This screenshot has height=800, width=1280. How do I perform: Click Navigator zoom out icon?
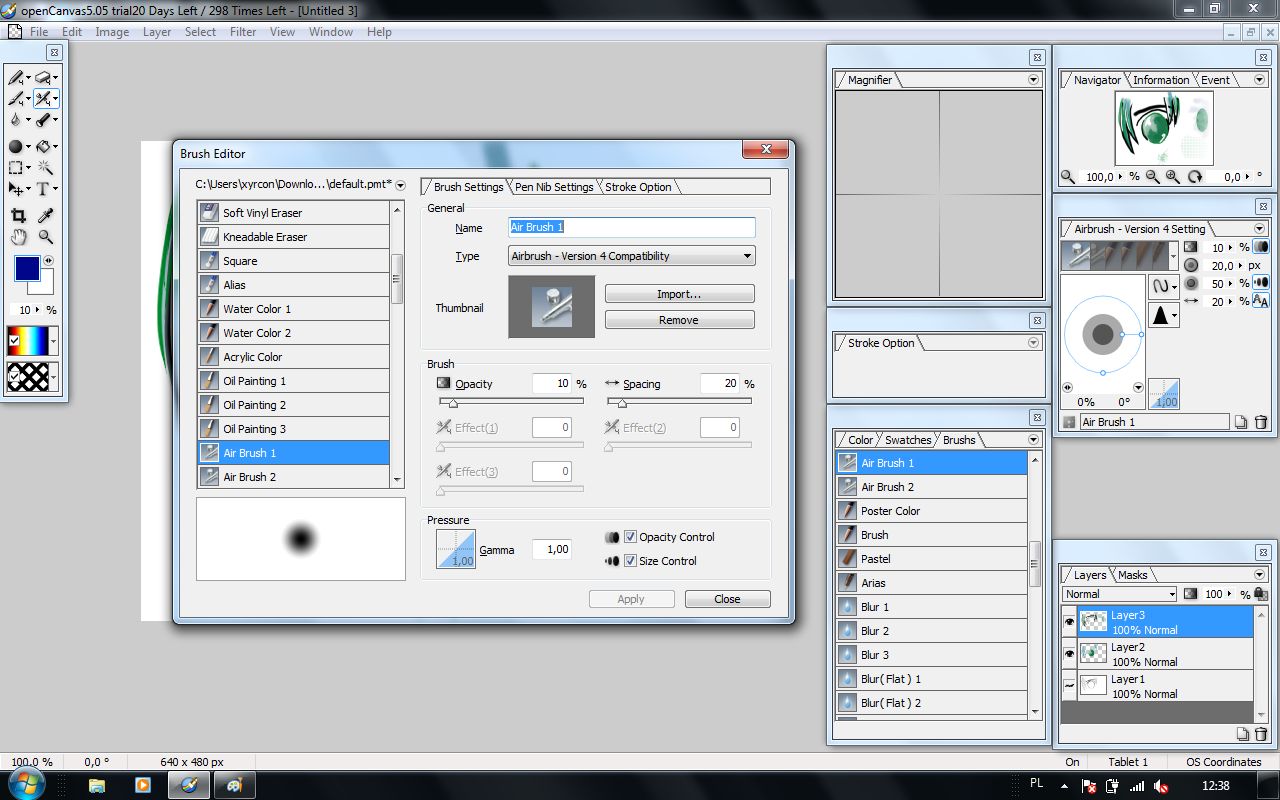1152,177
